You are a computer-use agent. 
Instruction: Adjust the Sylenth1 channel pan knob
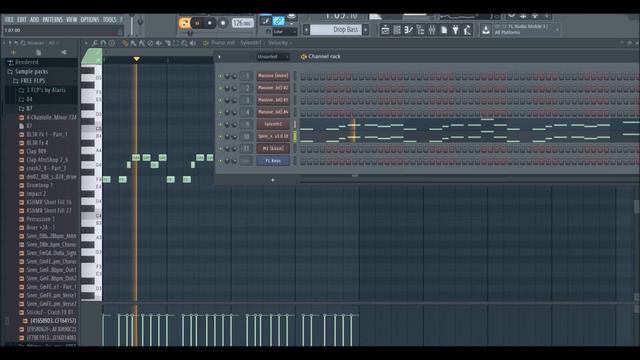(x=227, y=124)
